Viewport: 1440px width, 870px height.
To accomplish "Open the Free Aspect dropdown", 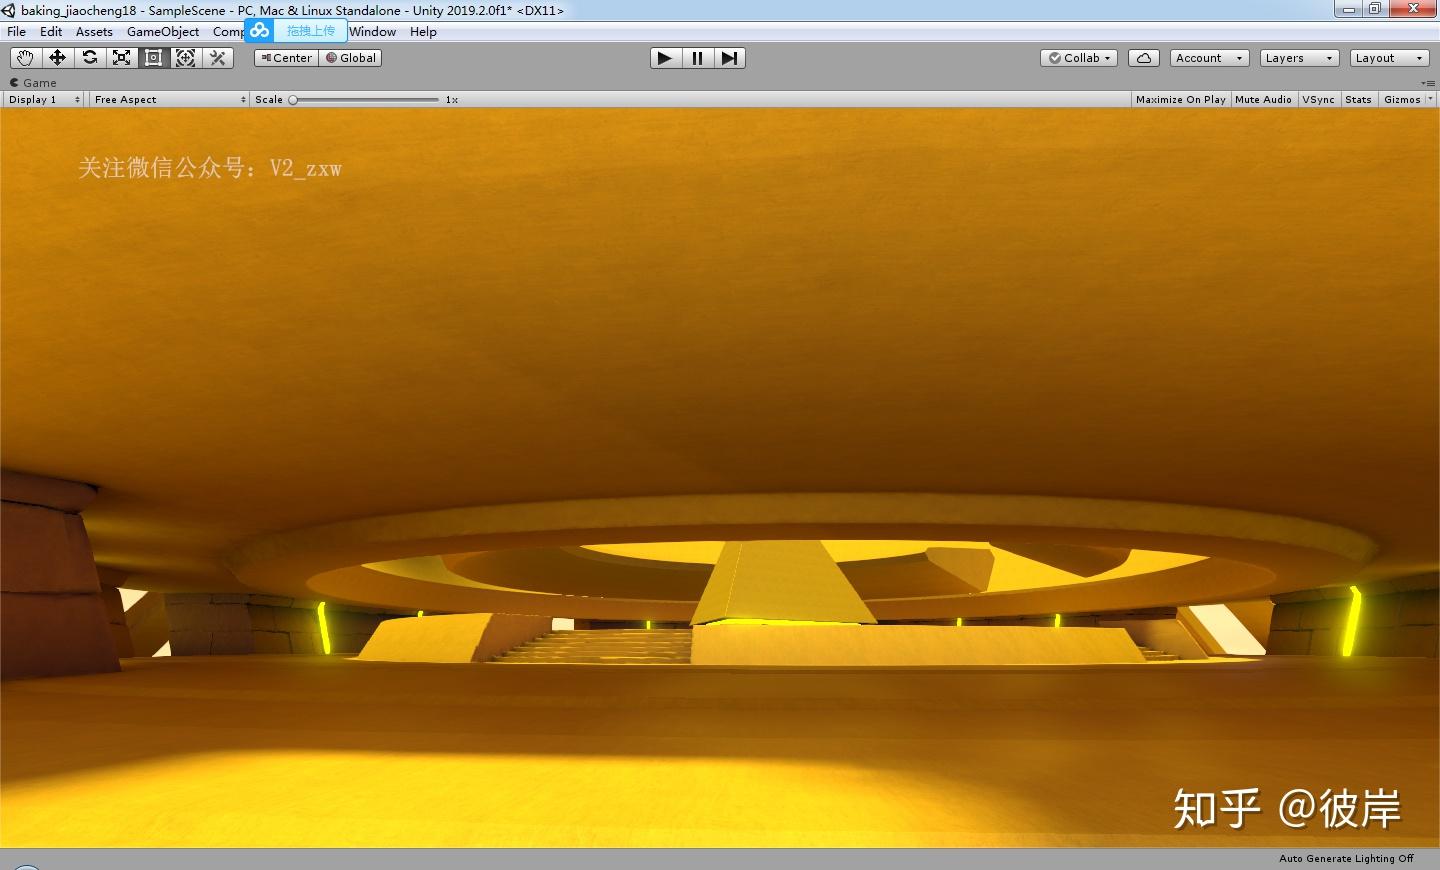I will pos(169,99).
